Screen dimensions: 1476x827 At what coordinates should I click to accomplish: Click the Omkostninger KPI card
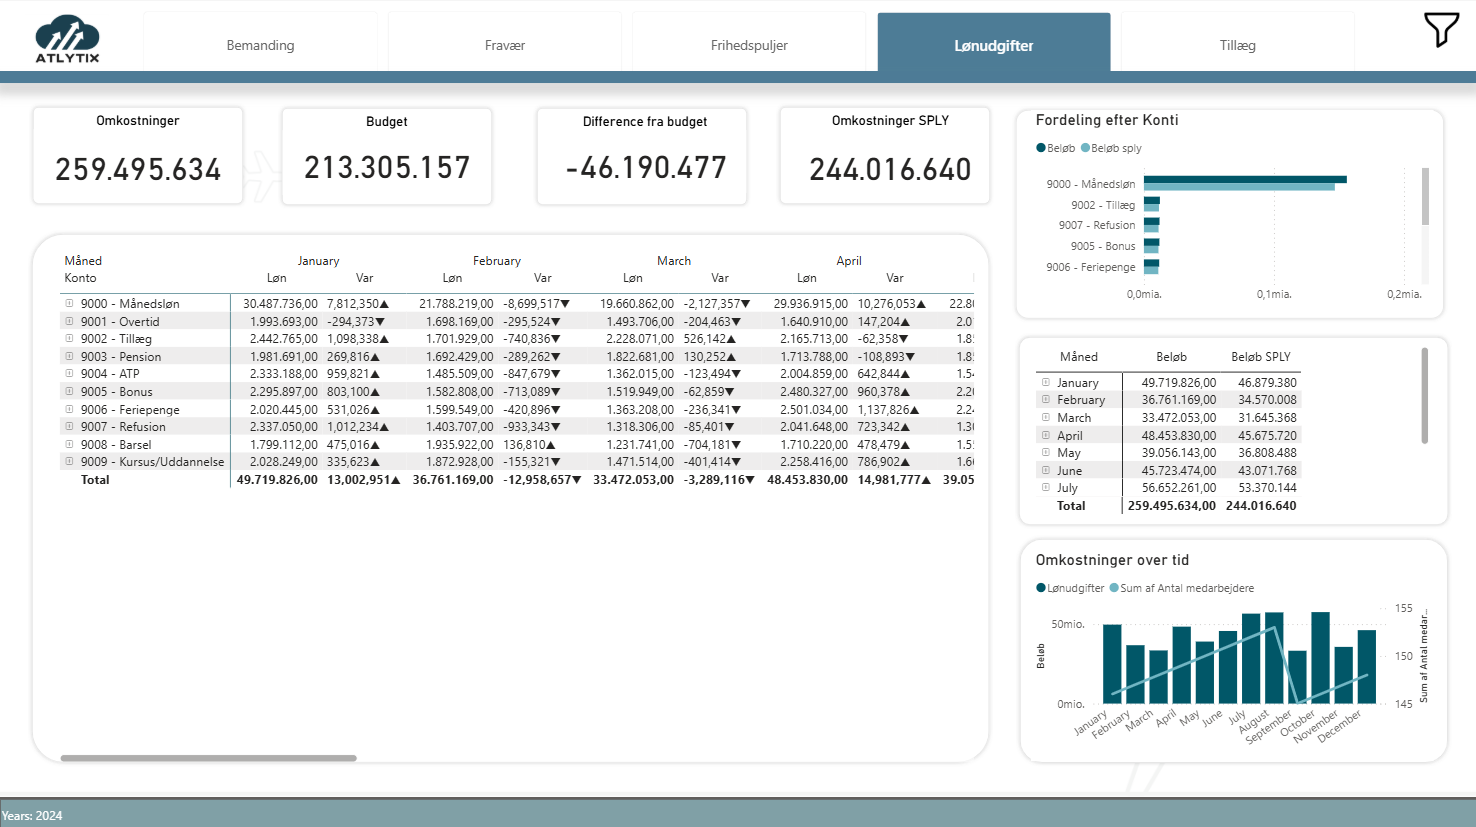point(137,155)
